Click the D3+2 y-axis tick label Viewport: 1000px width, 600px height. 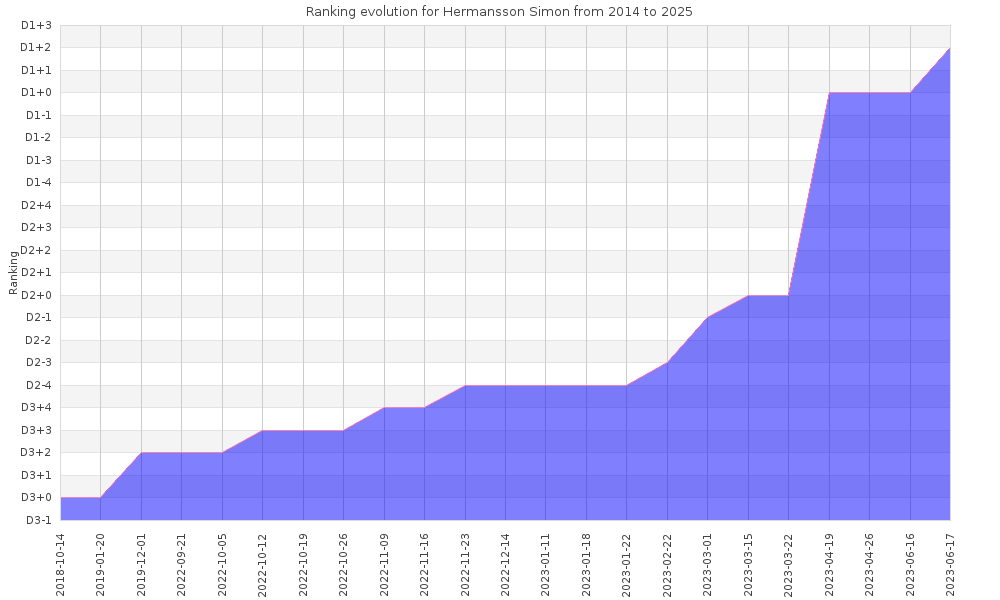tap(36, 453)
